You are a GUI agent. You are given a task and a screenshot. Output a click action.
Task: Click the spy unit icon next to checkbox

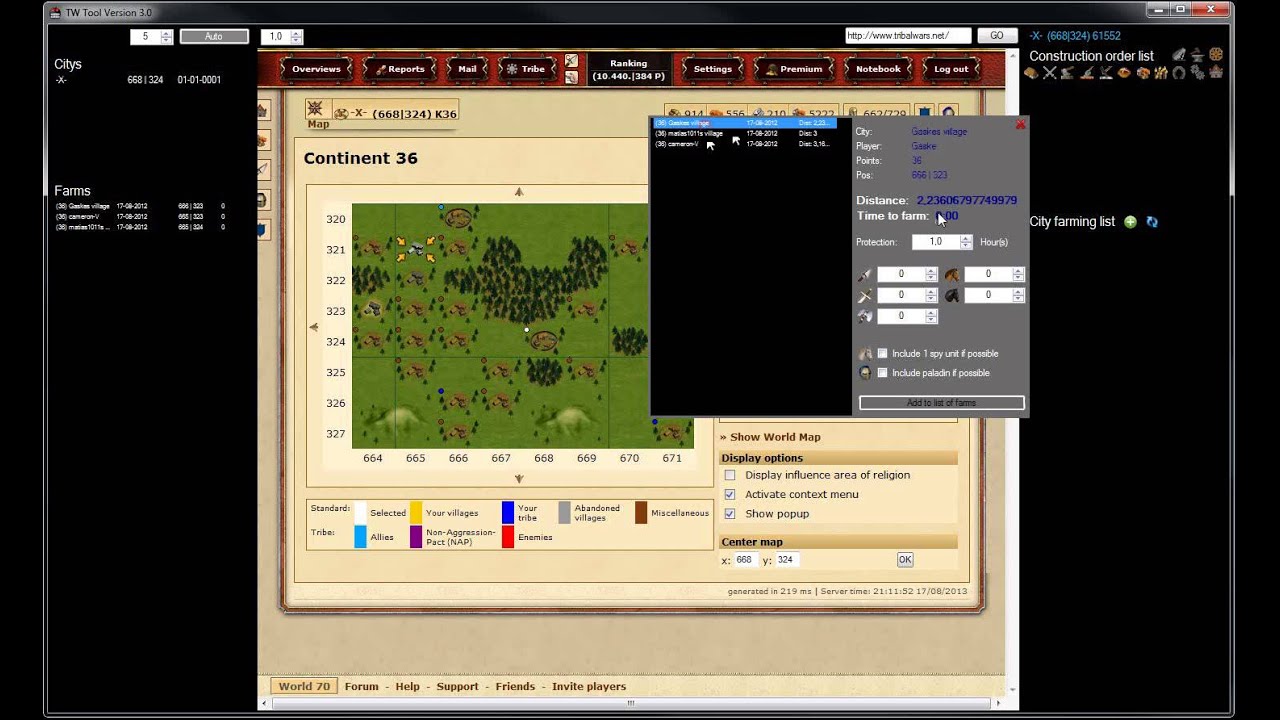point(865,354)
